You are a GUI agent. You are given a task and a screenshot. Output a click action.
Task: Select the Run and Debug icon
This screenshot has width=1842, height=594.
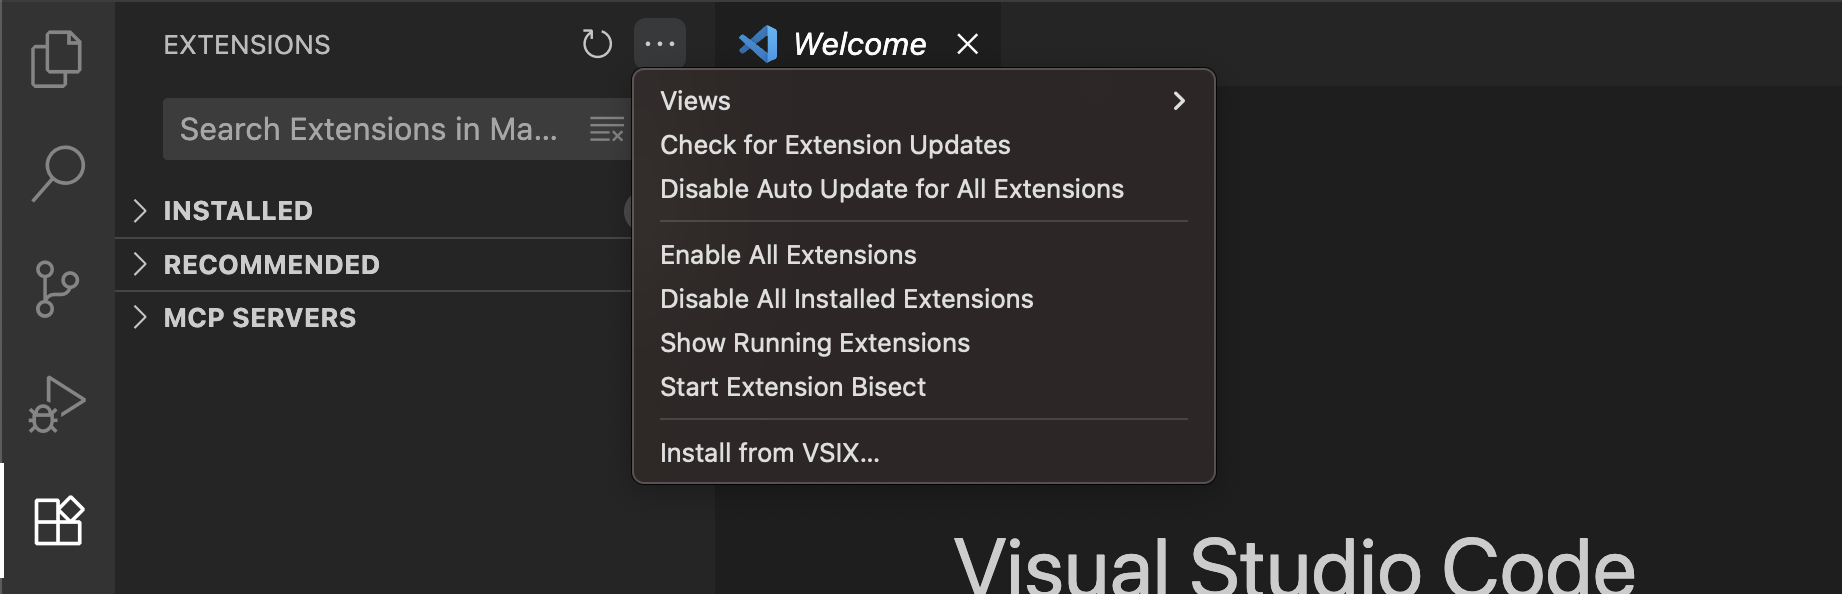(57, 404)
